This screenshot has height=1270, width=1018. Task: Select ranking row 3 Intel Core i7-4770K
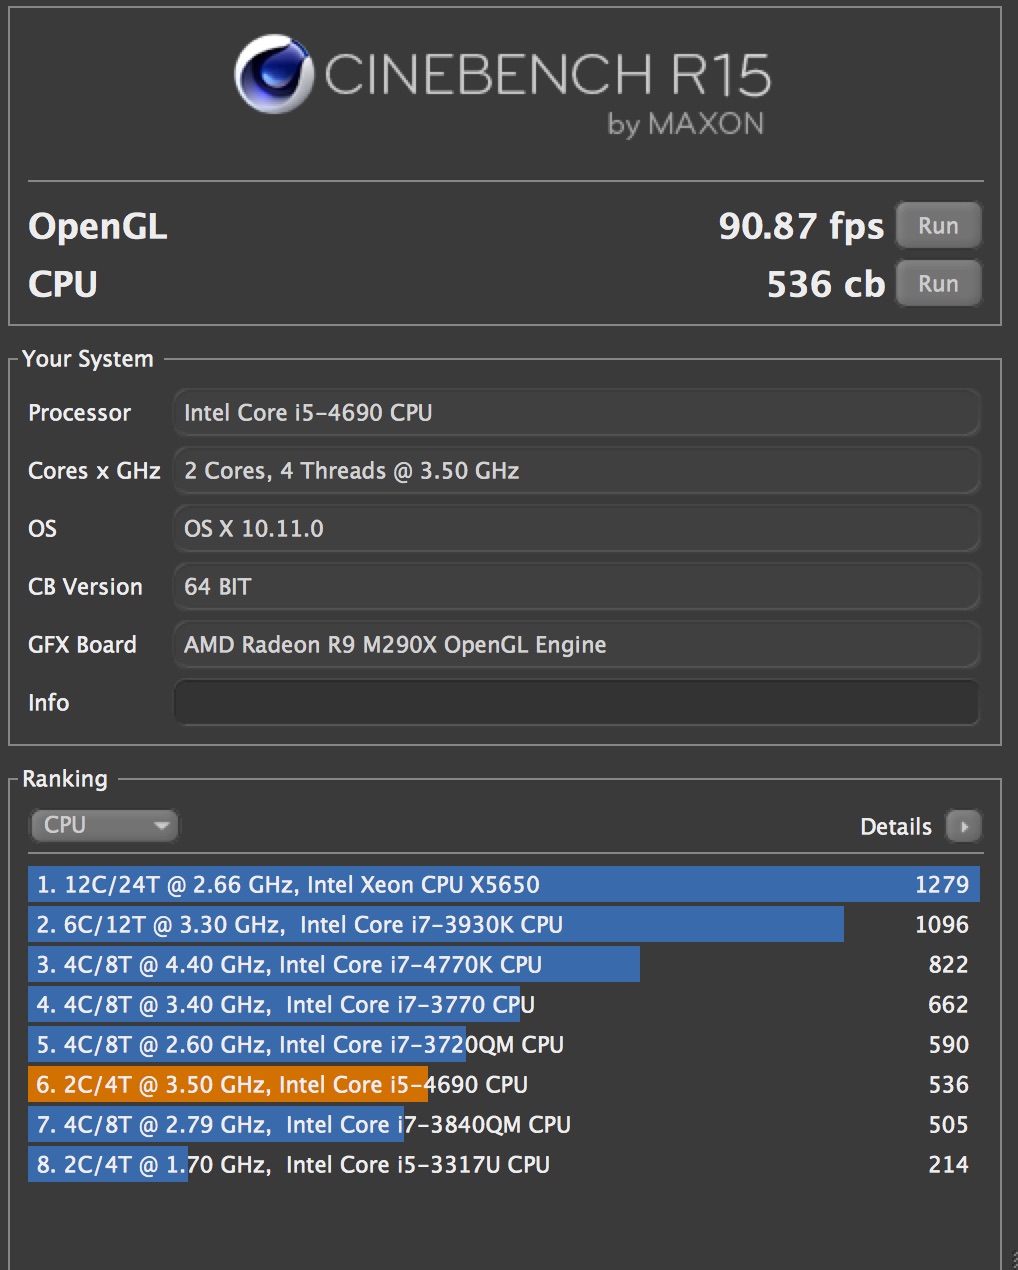(x=504, y=965)
